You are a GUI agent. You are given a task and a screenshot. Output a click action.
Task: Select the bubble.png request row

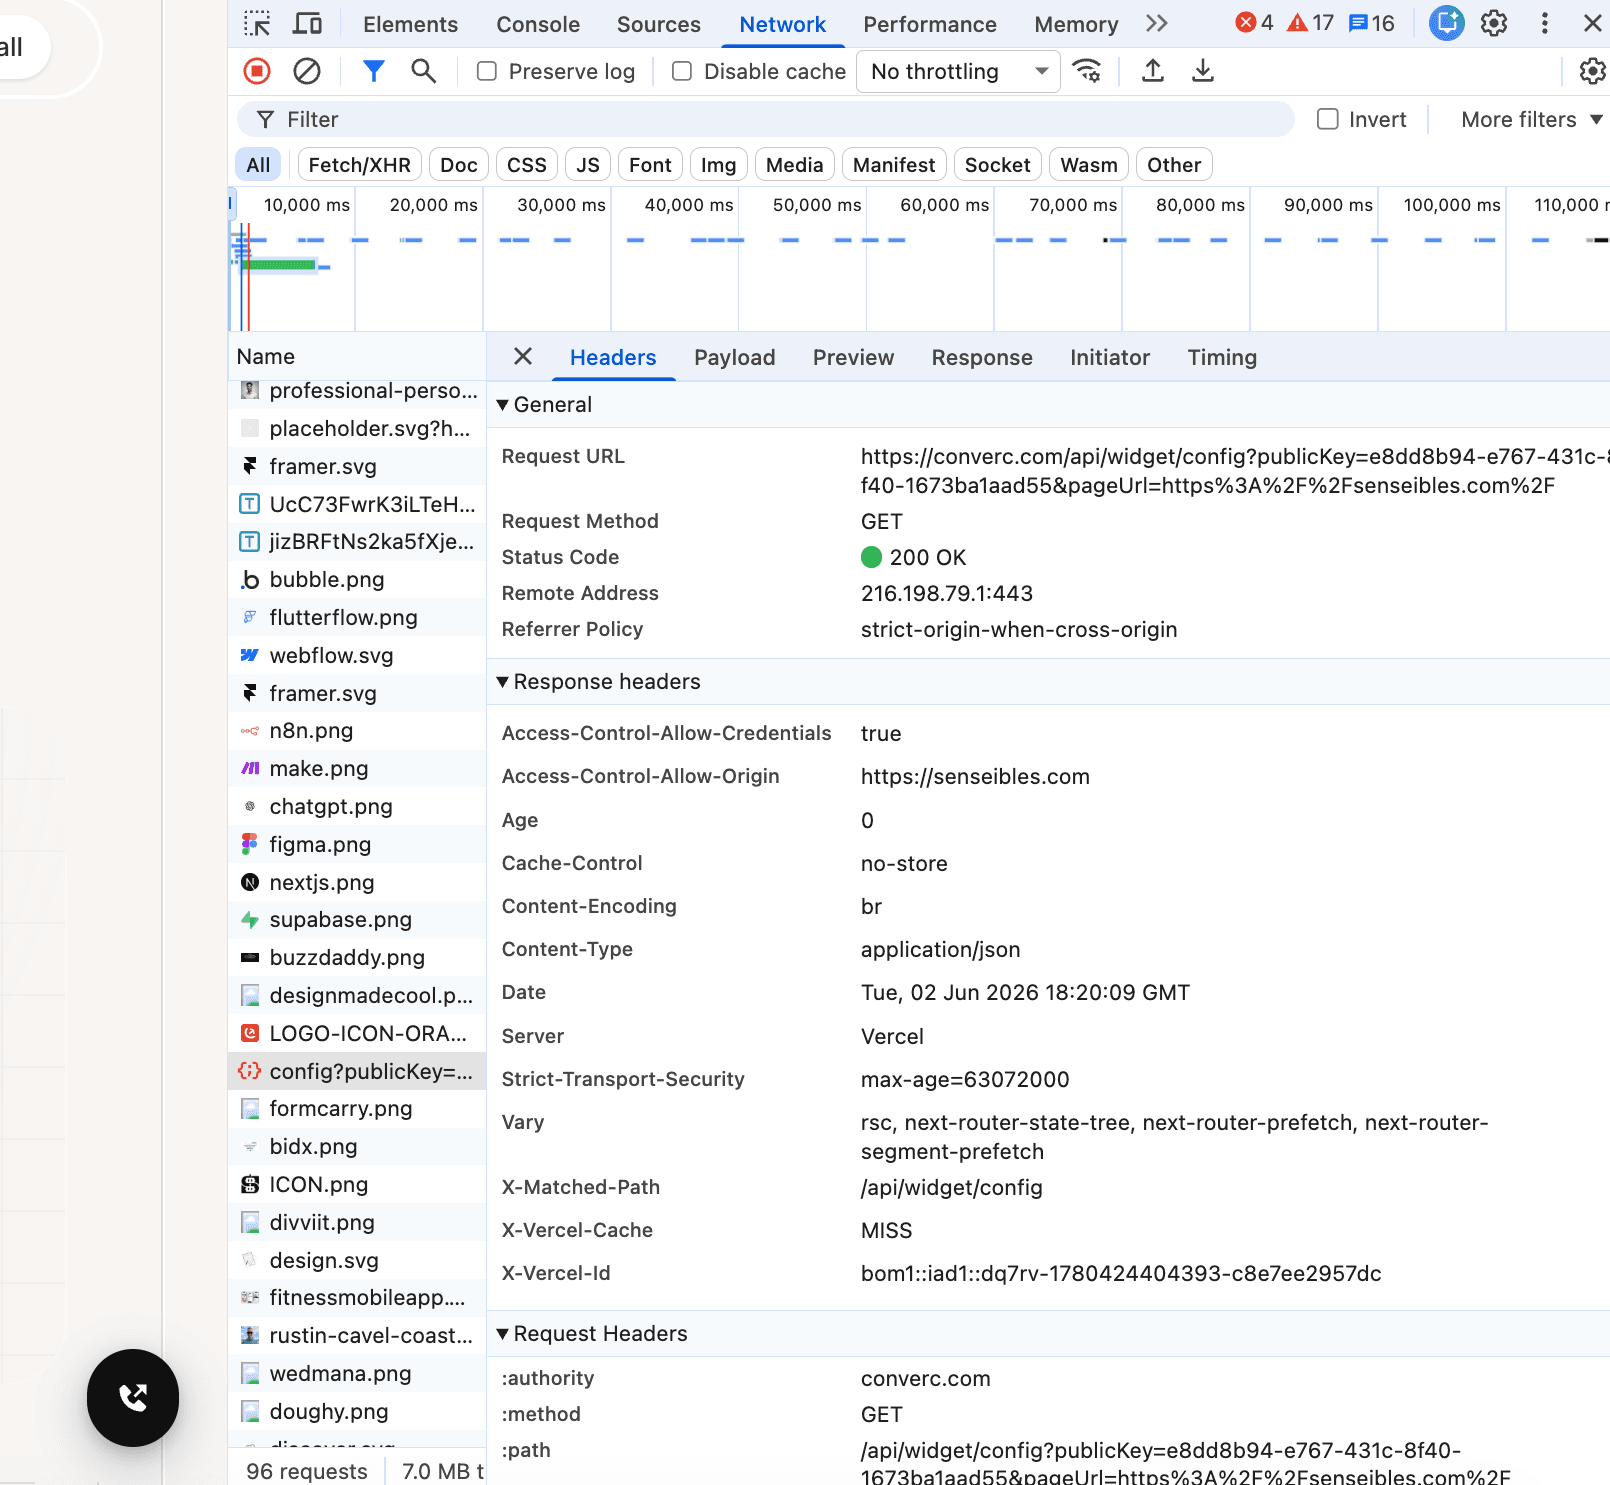pos(357,579)
